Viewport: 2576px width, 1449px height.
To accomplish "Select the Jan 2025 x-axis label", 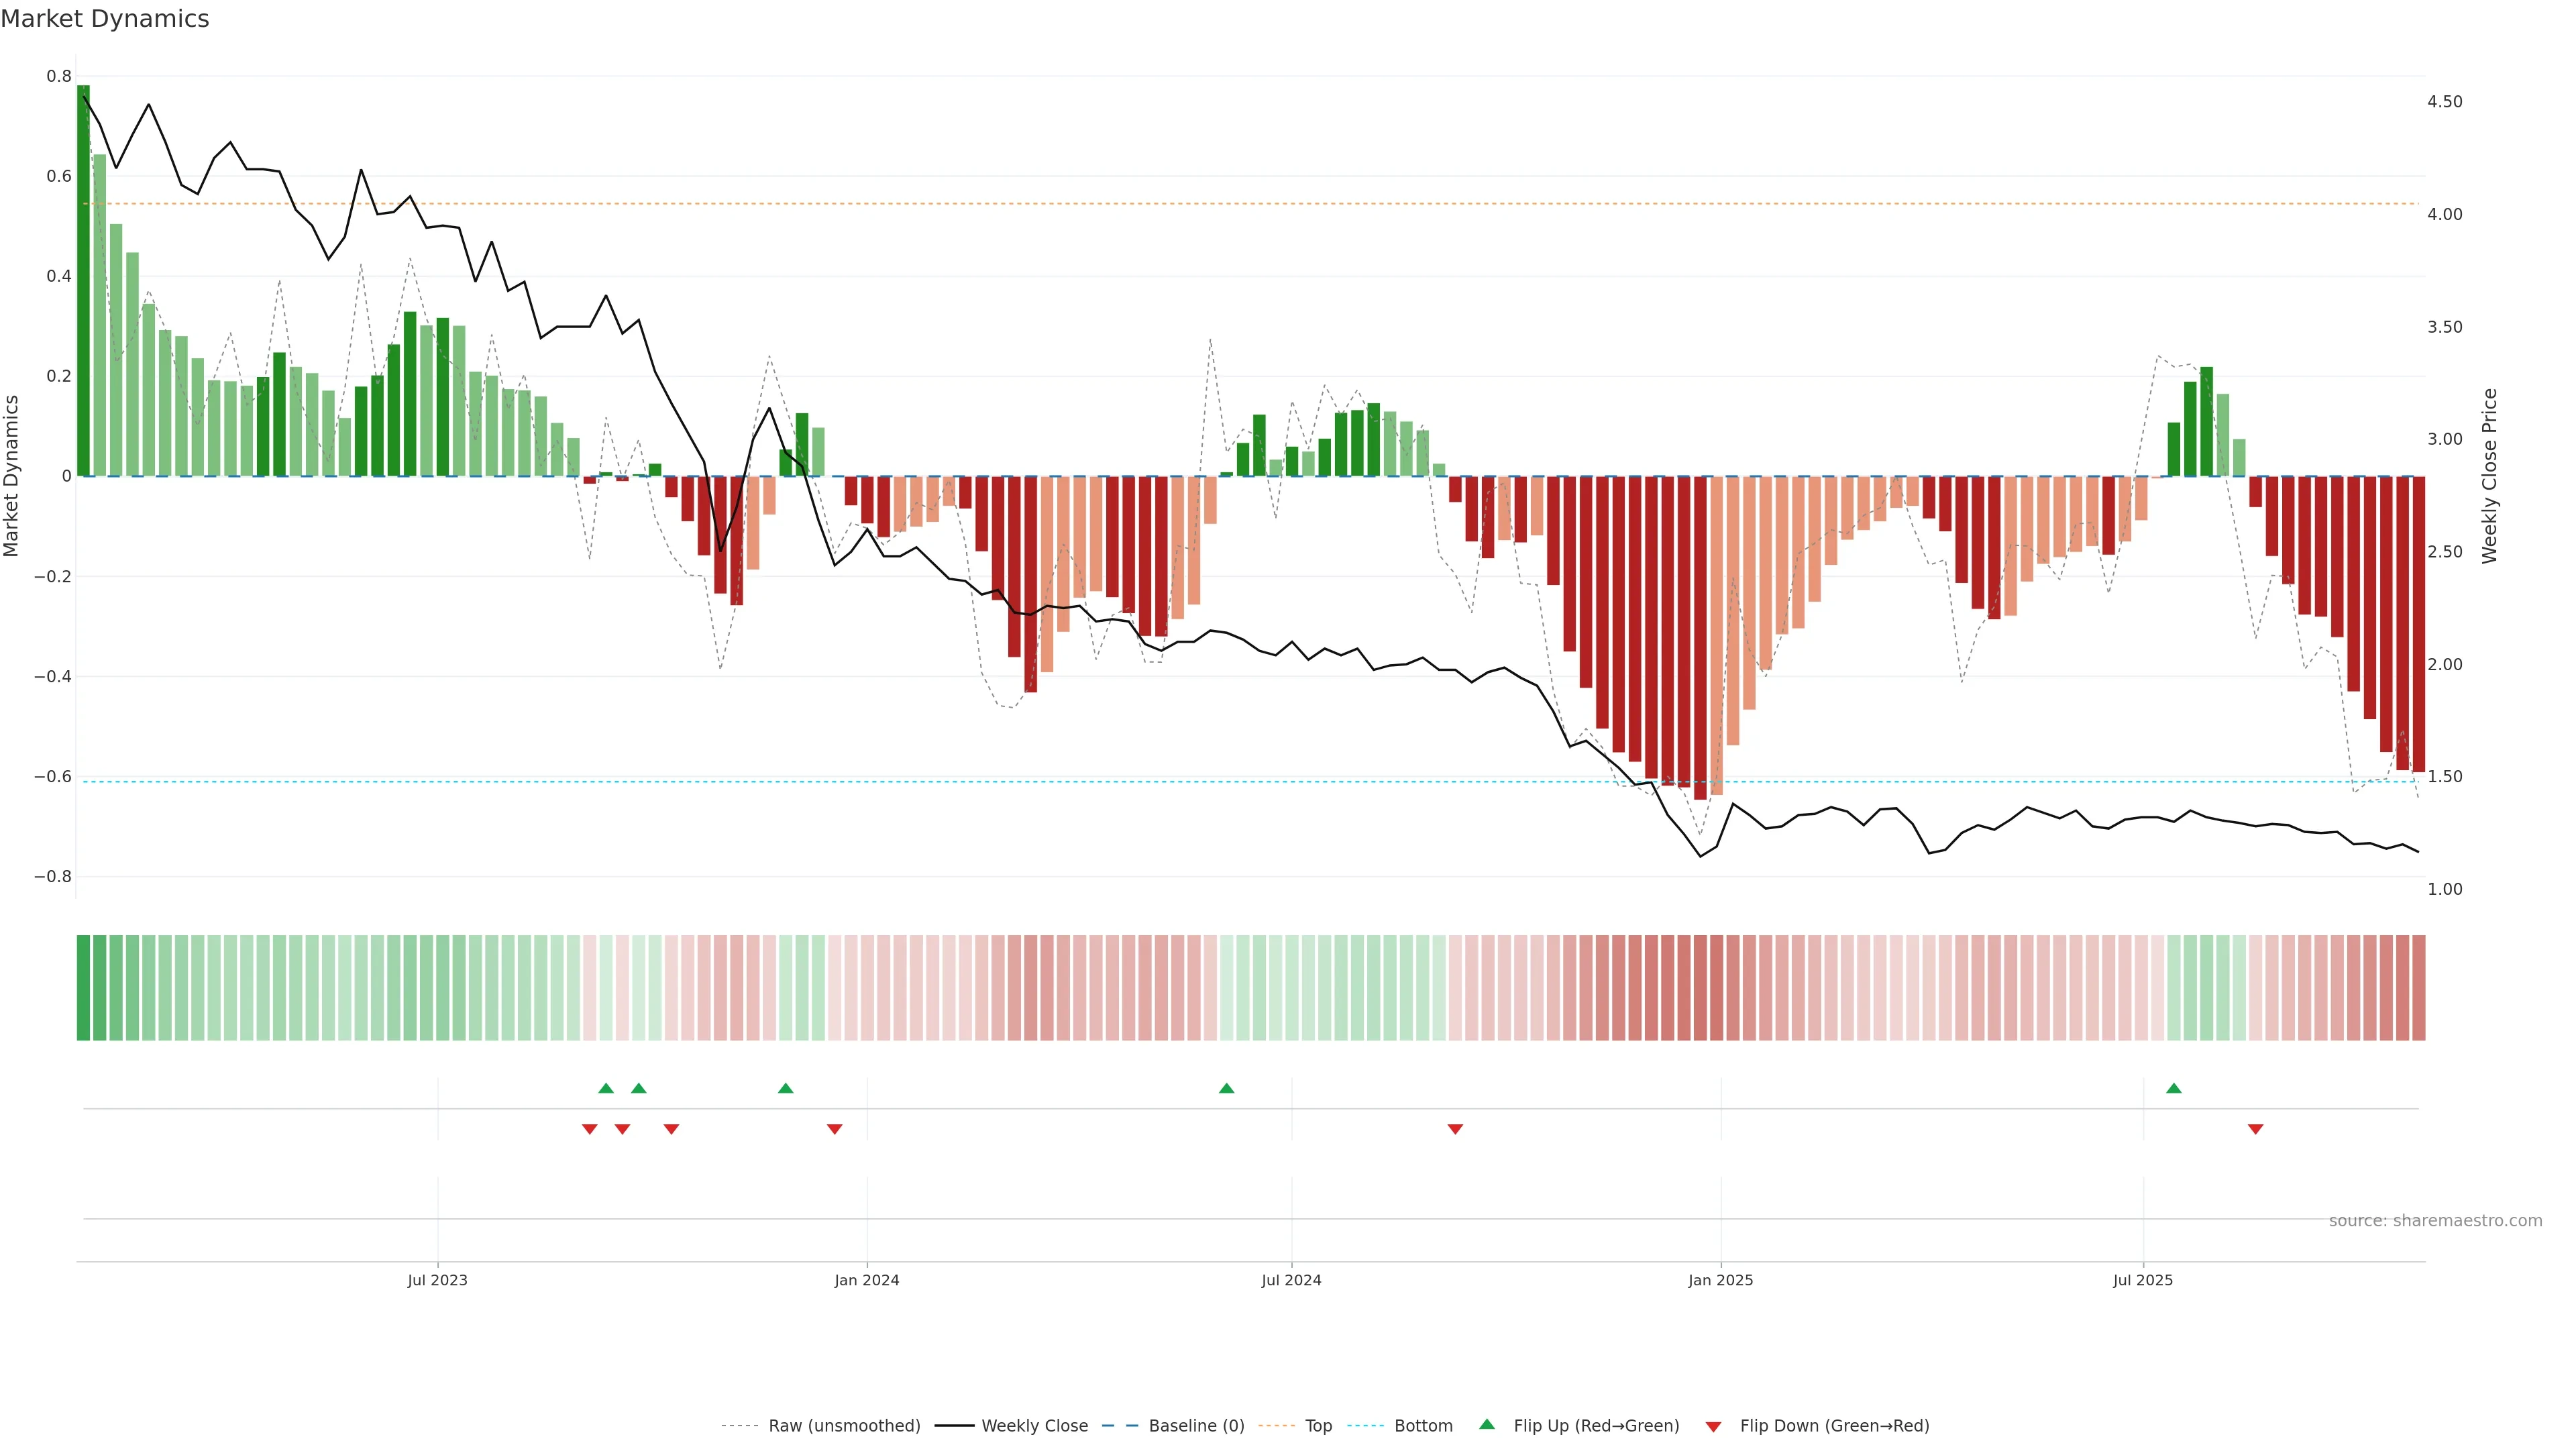I will (1720, 1280).
